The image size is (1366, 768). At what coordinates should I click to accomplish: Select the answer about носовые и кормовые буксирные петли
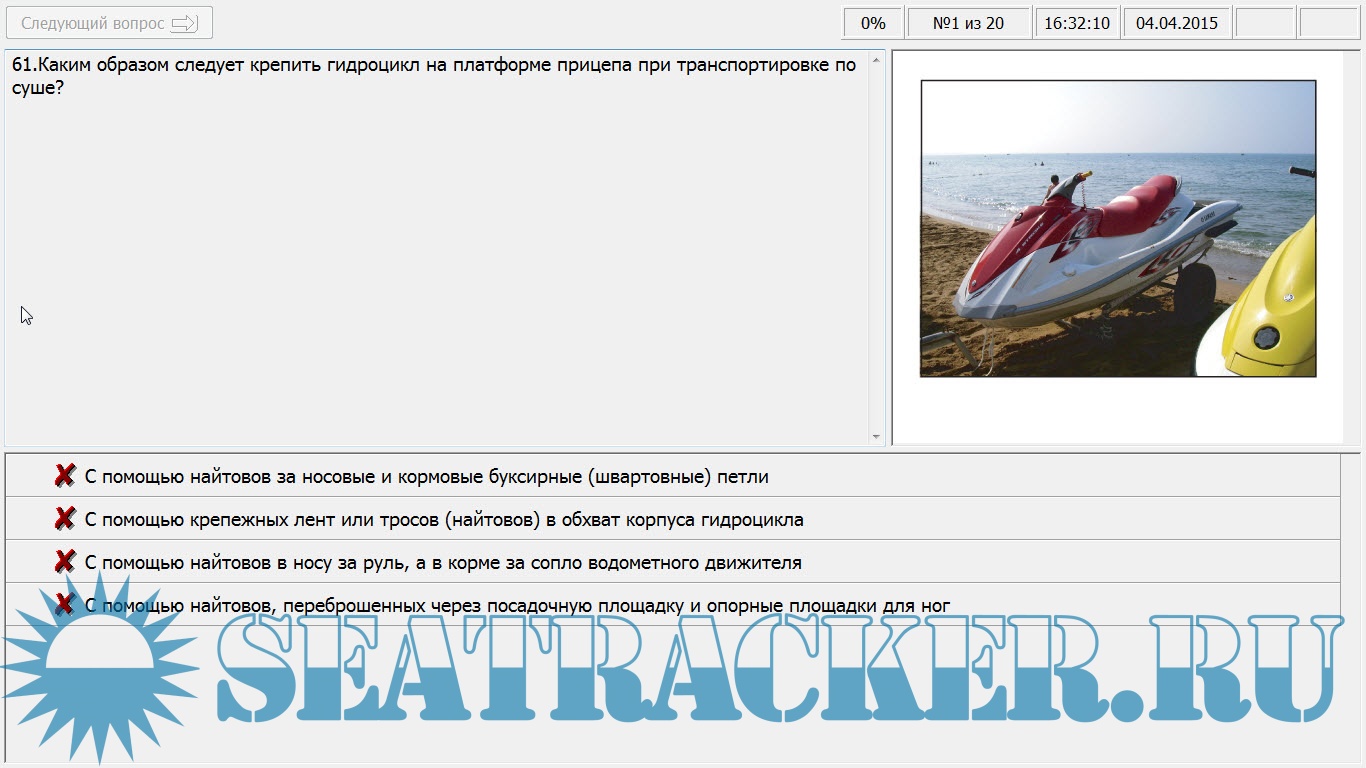click(x=427, y=477)
